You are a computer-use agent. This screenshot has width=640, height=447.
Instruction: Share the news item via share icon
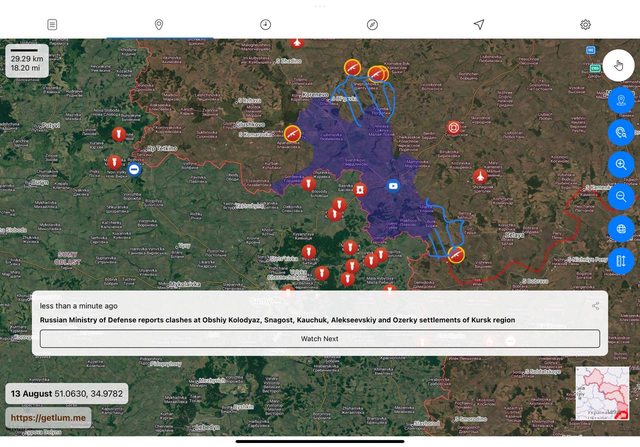[x=596, y=306]
